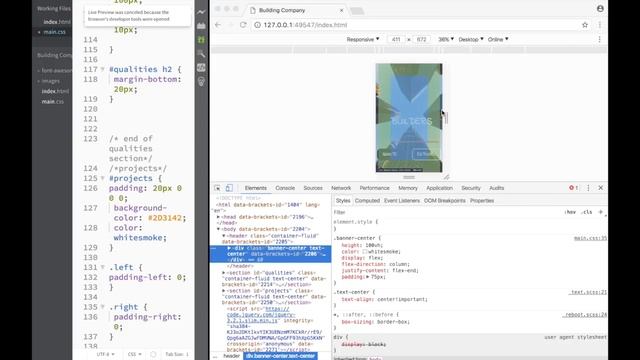Switch to the Sources tab
640x360 pixels.
click(x=313, y=188)
